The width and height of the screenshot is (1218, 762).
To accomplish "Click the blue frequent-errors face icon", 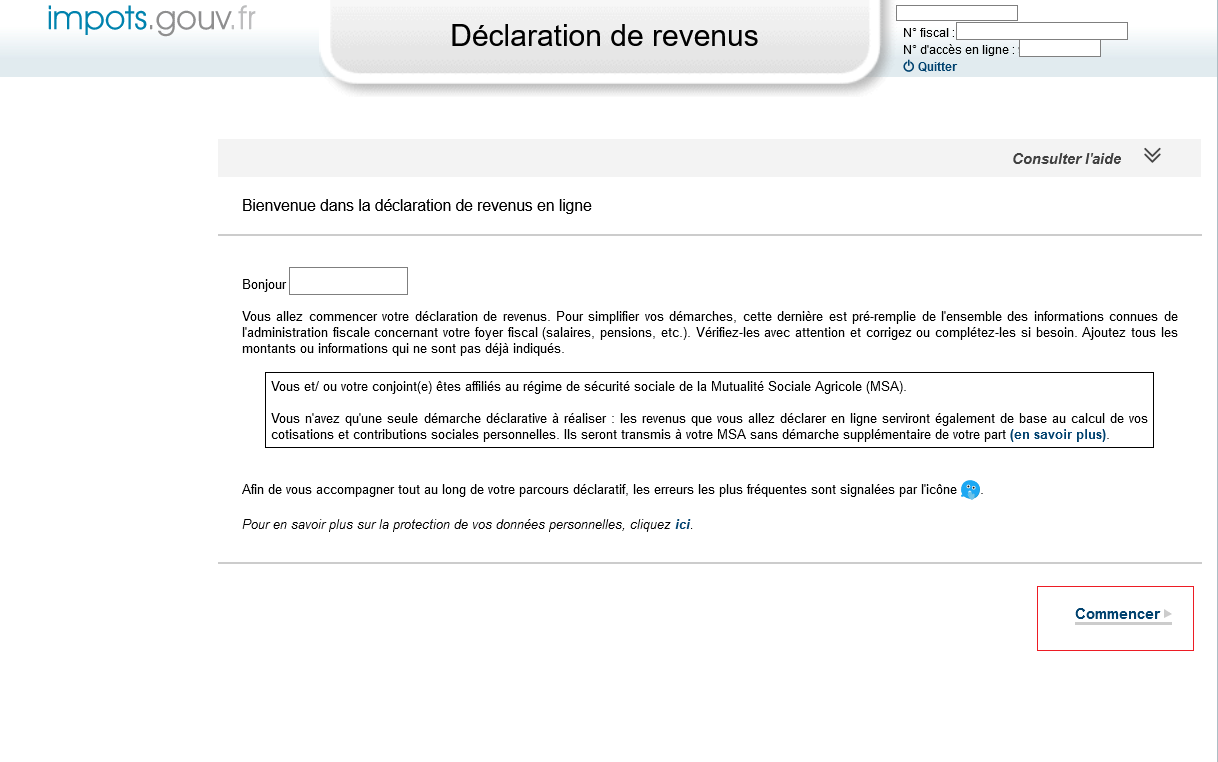I will pyautogui.click(x=970, y=490).
